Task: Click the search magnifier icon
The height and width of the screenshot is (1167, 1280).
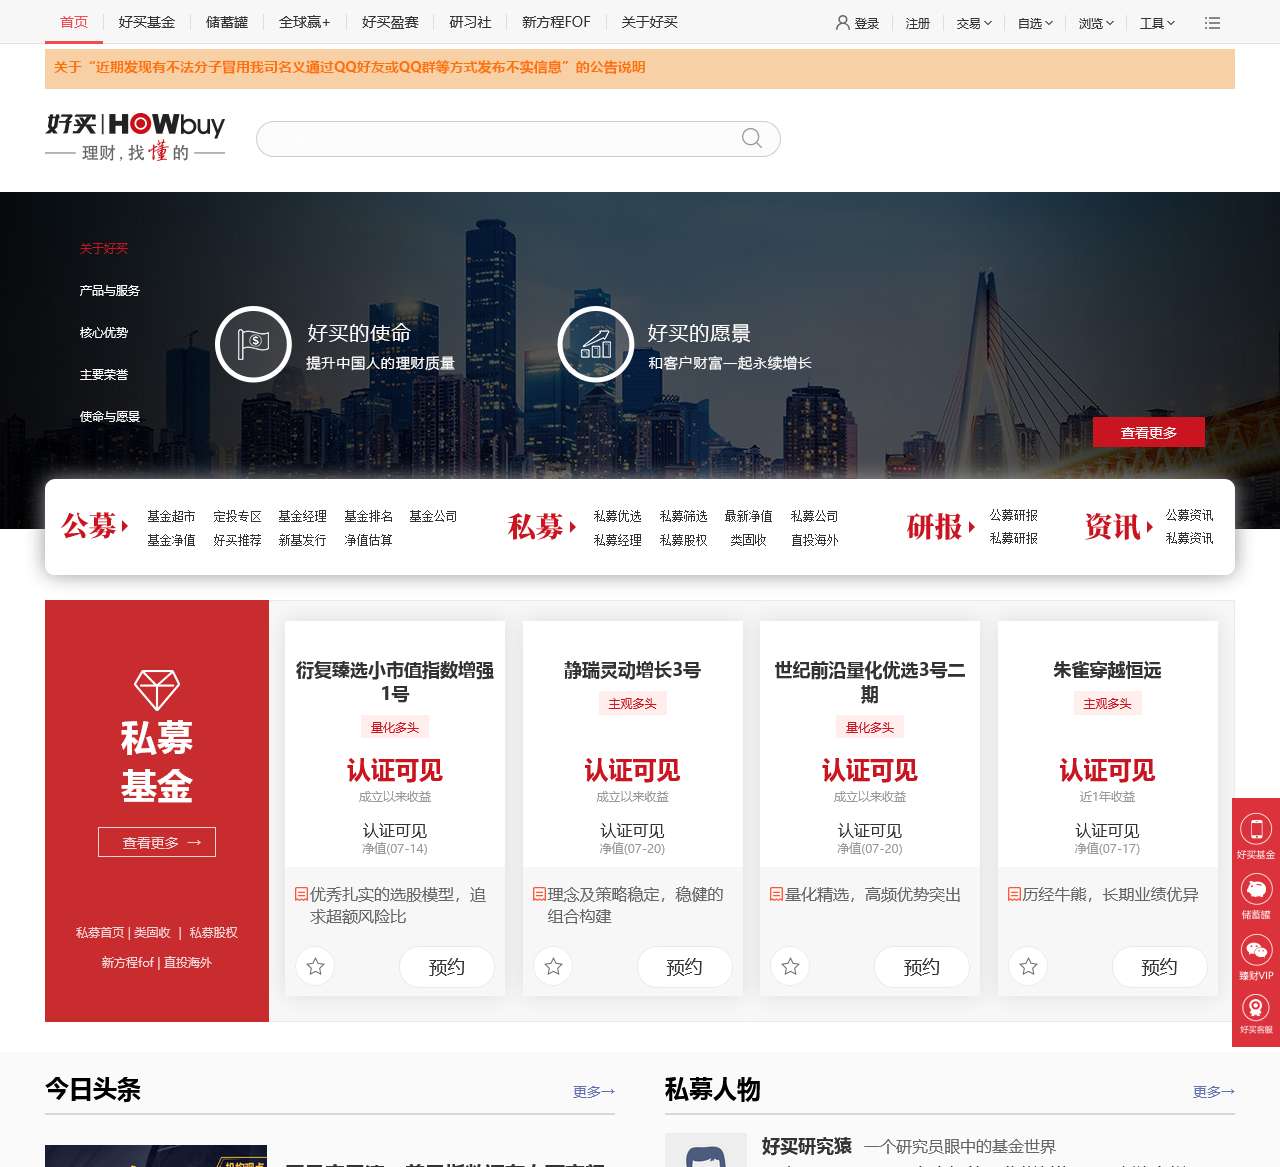Action: [752, 138]
